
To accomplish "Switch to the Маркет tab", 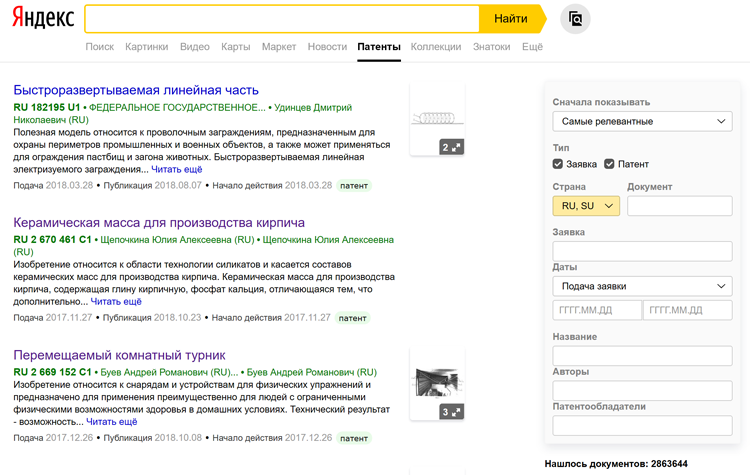I will click(279, 47).
